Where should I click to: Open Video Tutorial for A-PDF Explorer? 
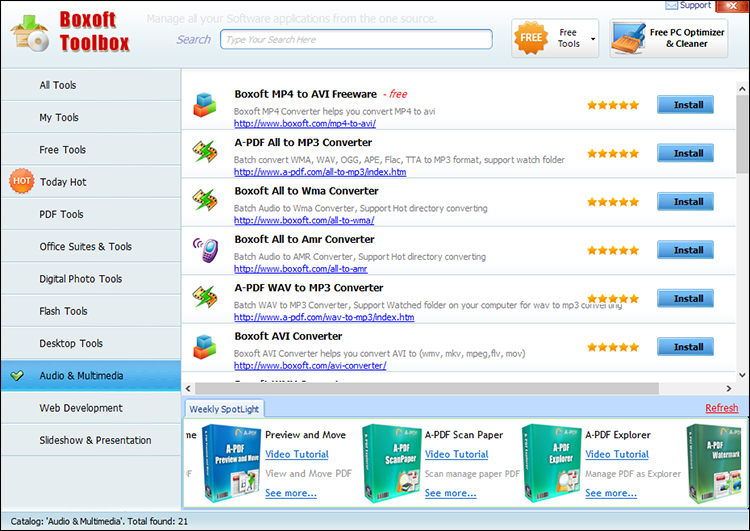coord(617,454)
